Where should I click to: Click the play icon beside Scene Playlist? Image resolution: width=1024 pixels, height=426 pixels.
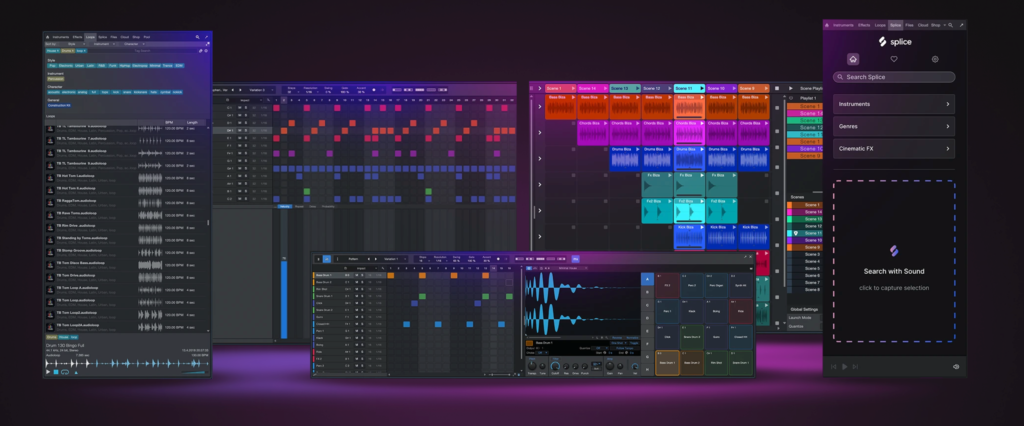pyautogui.click(x=791, y=88)
